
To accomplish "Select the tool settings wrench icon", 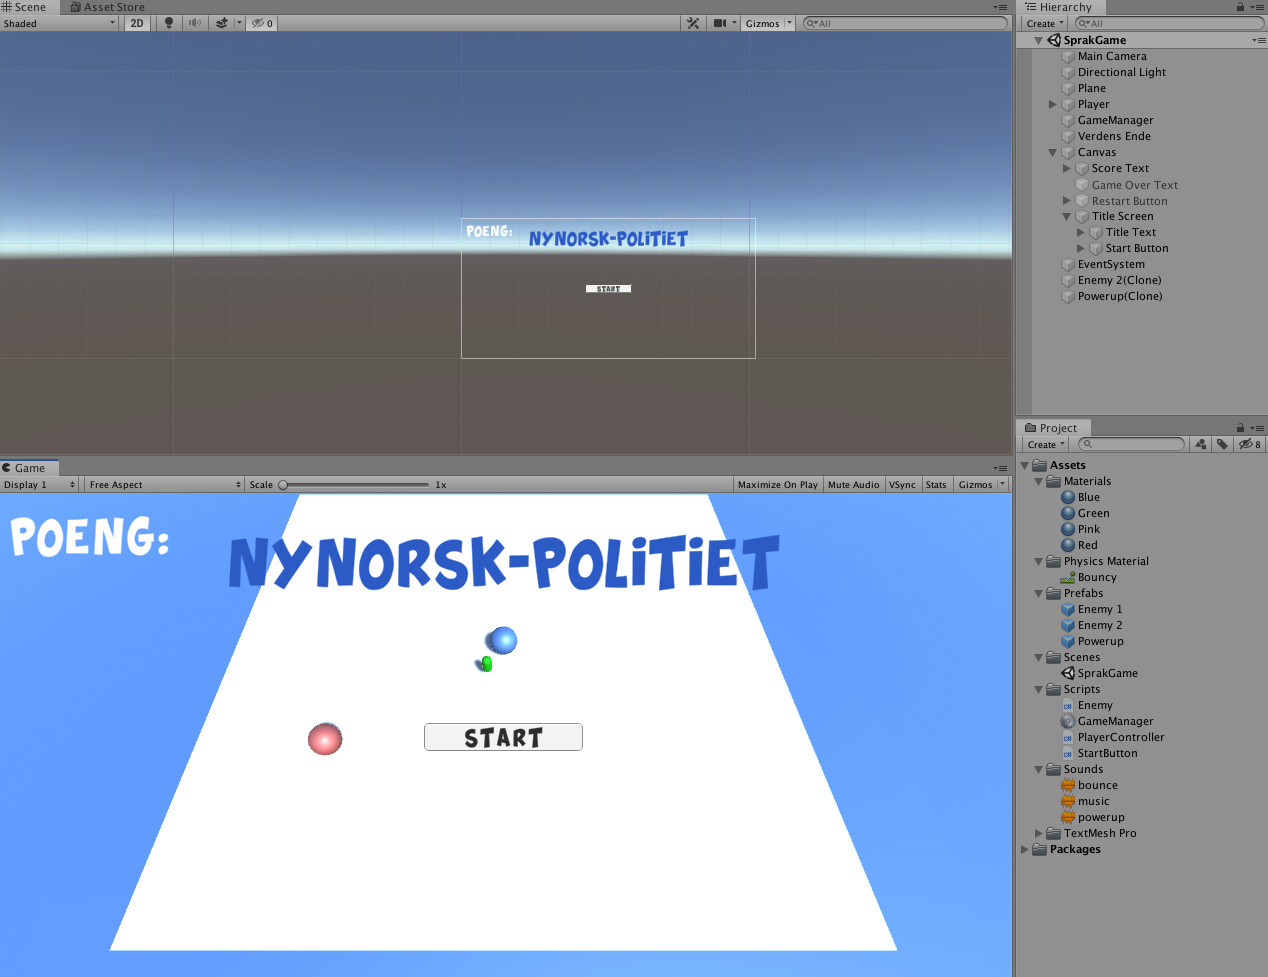I will tap(692, 23).
